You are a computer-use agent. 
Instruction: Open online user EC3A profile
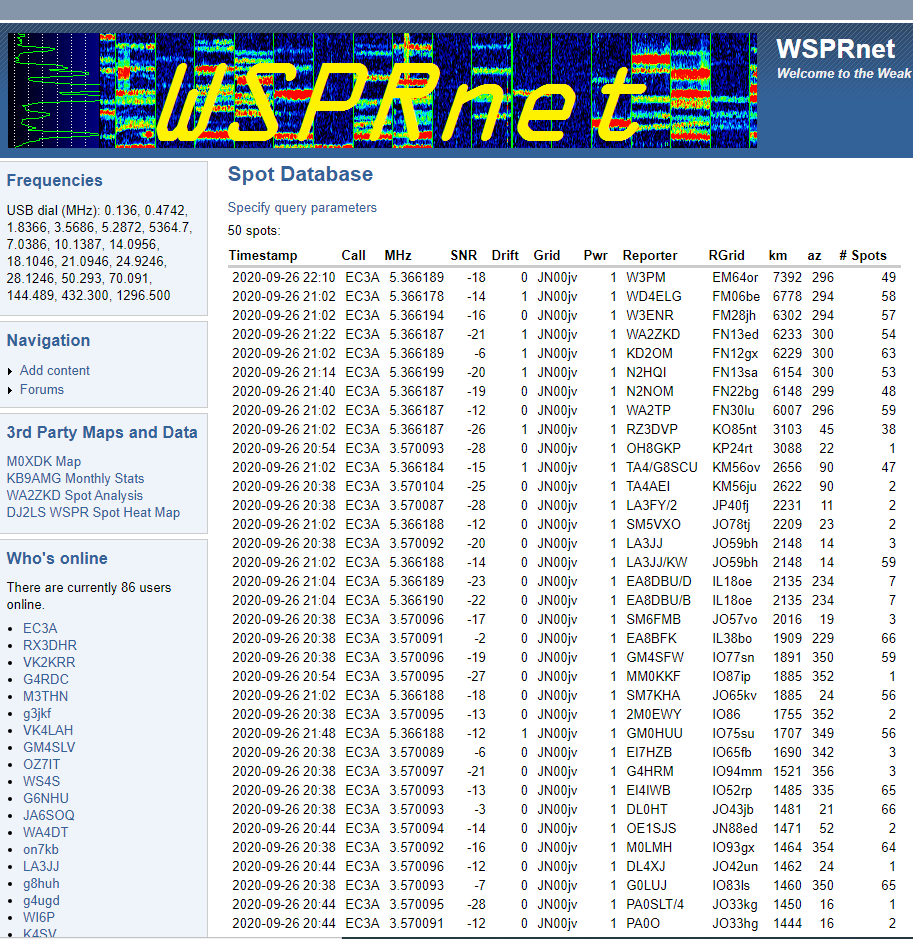click(x=40, y=628)
